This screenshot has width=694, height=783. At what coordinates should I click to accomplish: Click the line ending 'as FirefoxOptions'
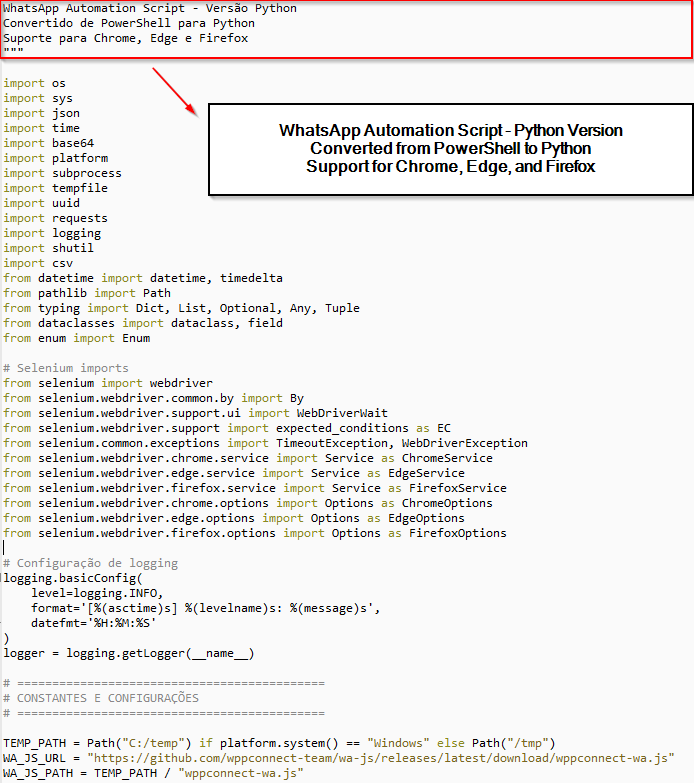coord(255,533)
